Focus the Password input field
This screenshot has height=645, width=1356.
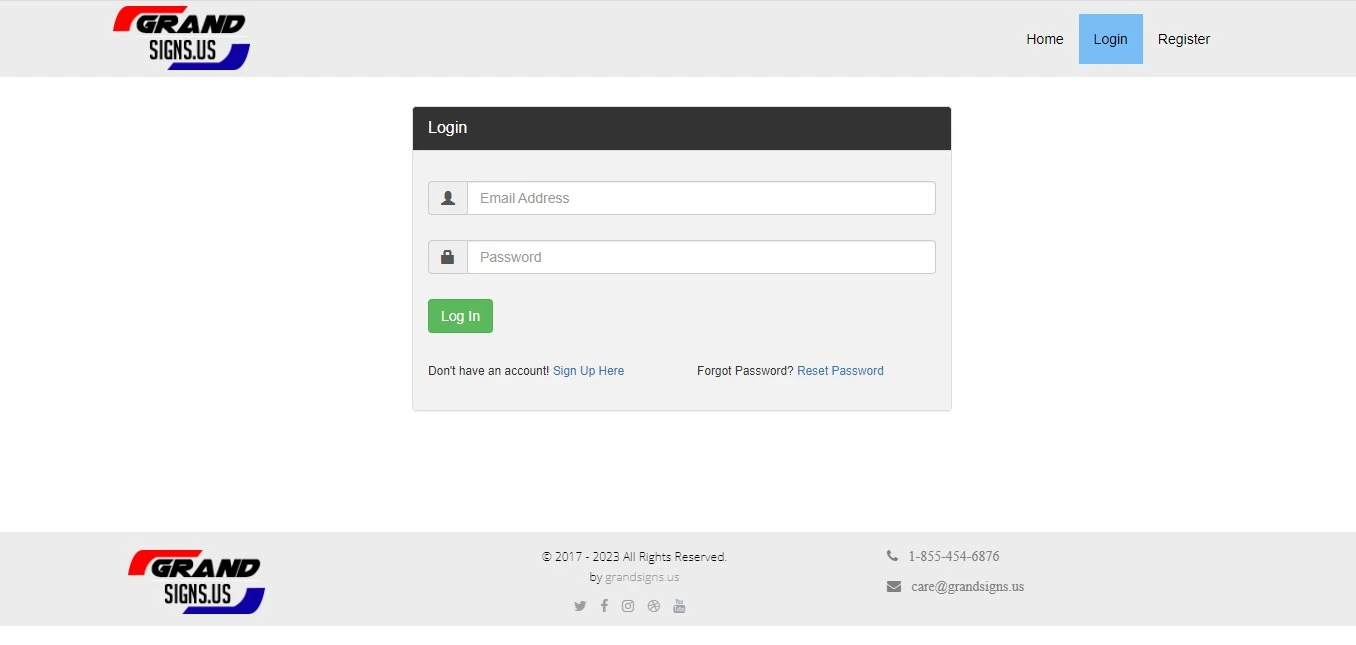(701, 257)
